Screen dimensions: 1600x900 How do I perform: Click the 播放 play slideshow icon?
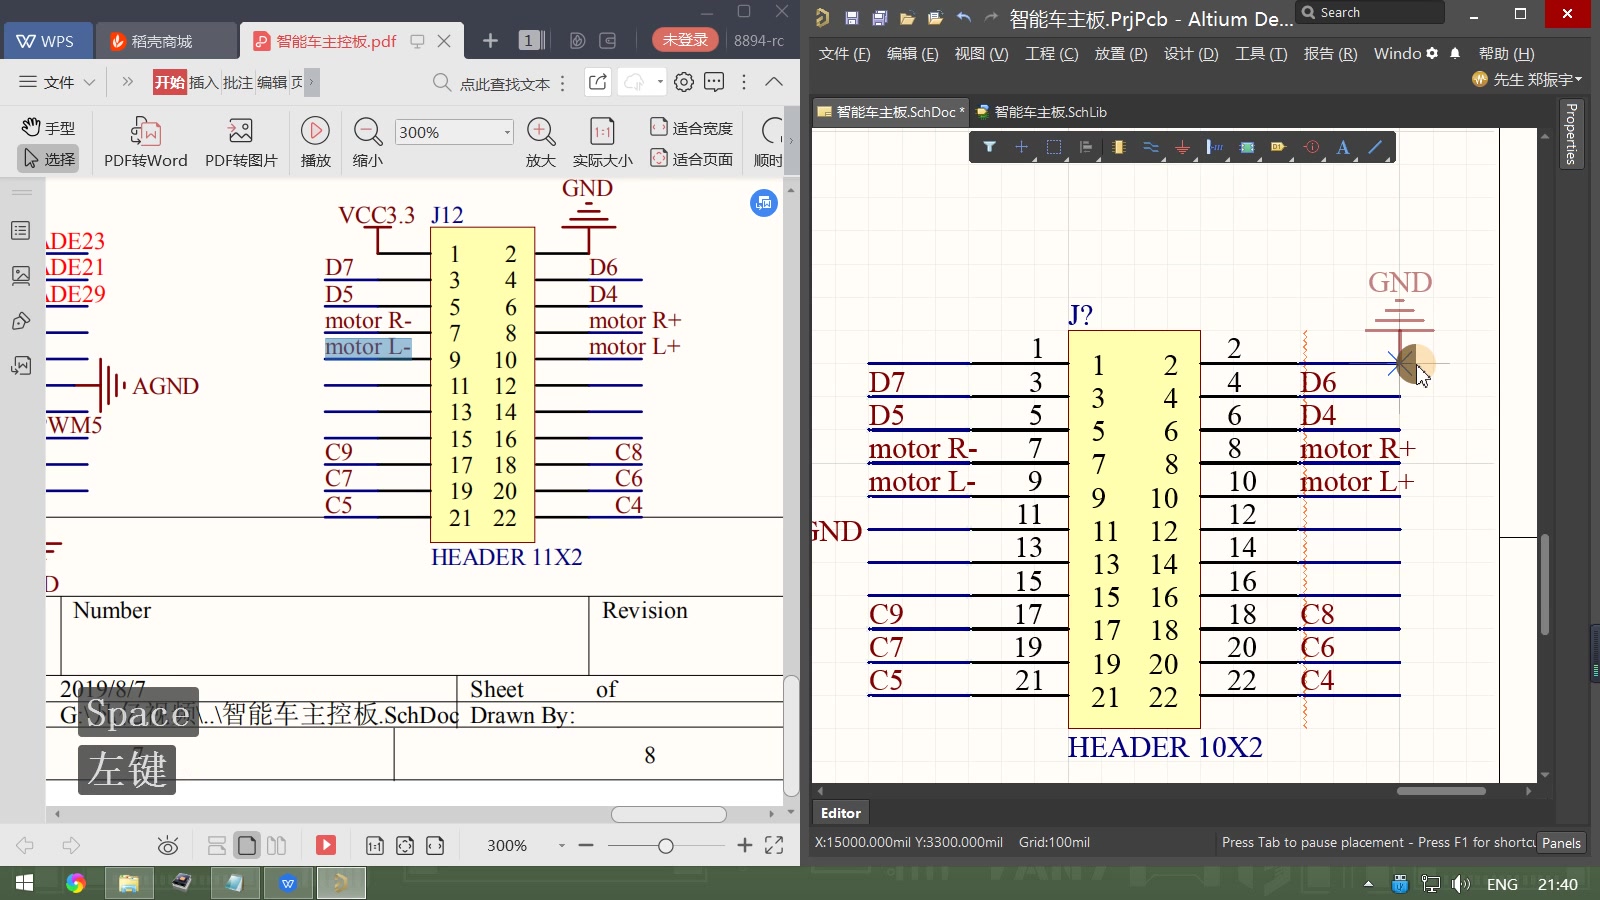coord(315,141)
